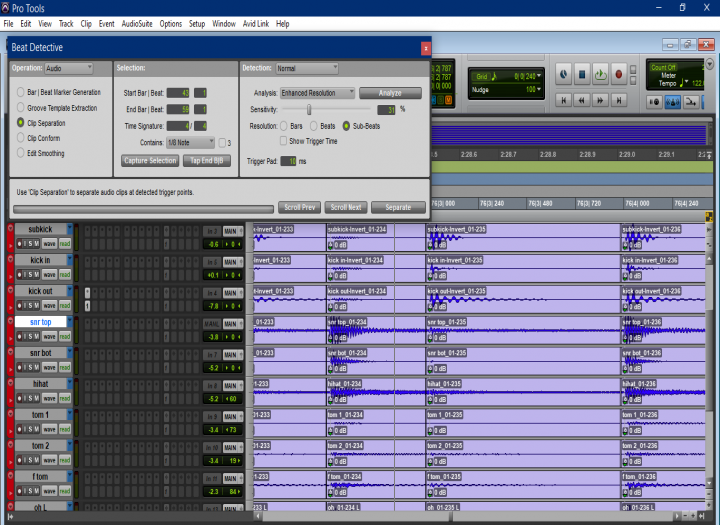Viewport: 720px width, 525px height.
Task: Tick the triplet 3 checkbox
Action: 222,143
